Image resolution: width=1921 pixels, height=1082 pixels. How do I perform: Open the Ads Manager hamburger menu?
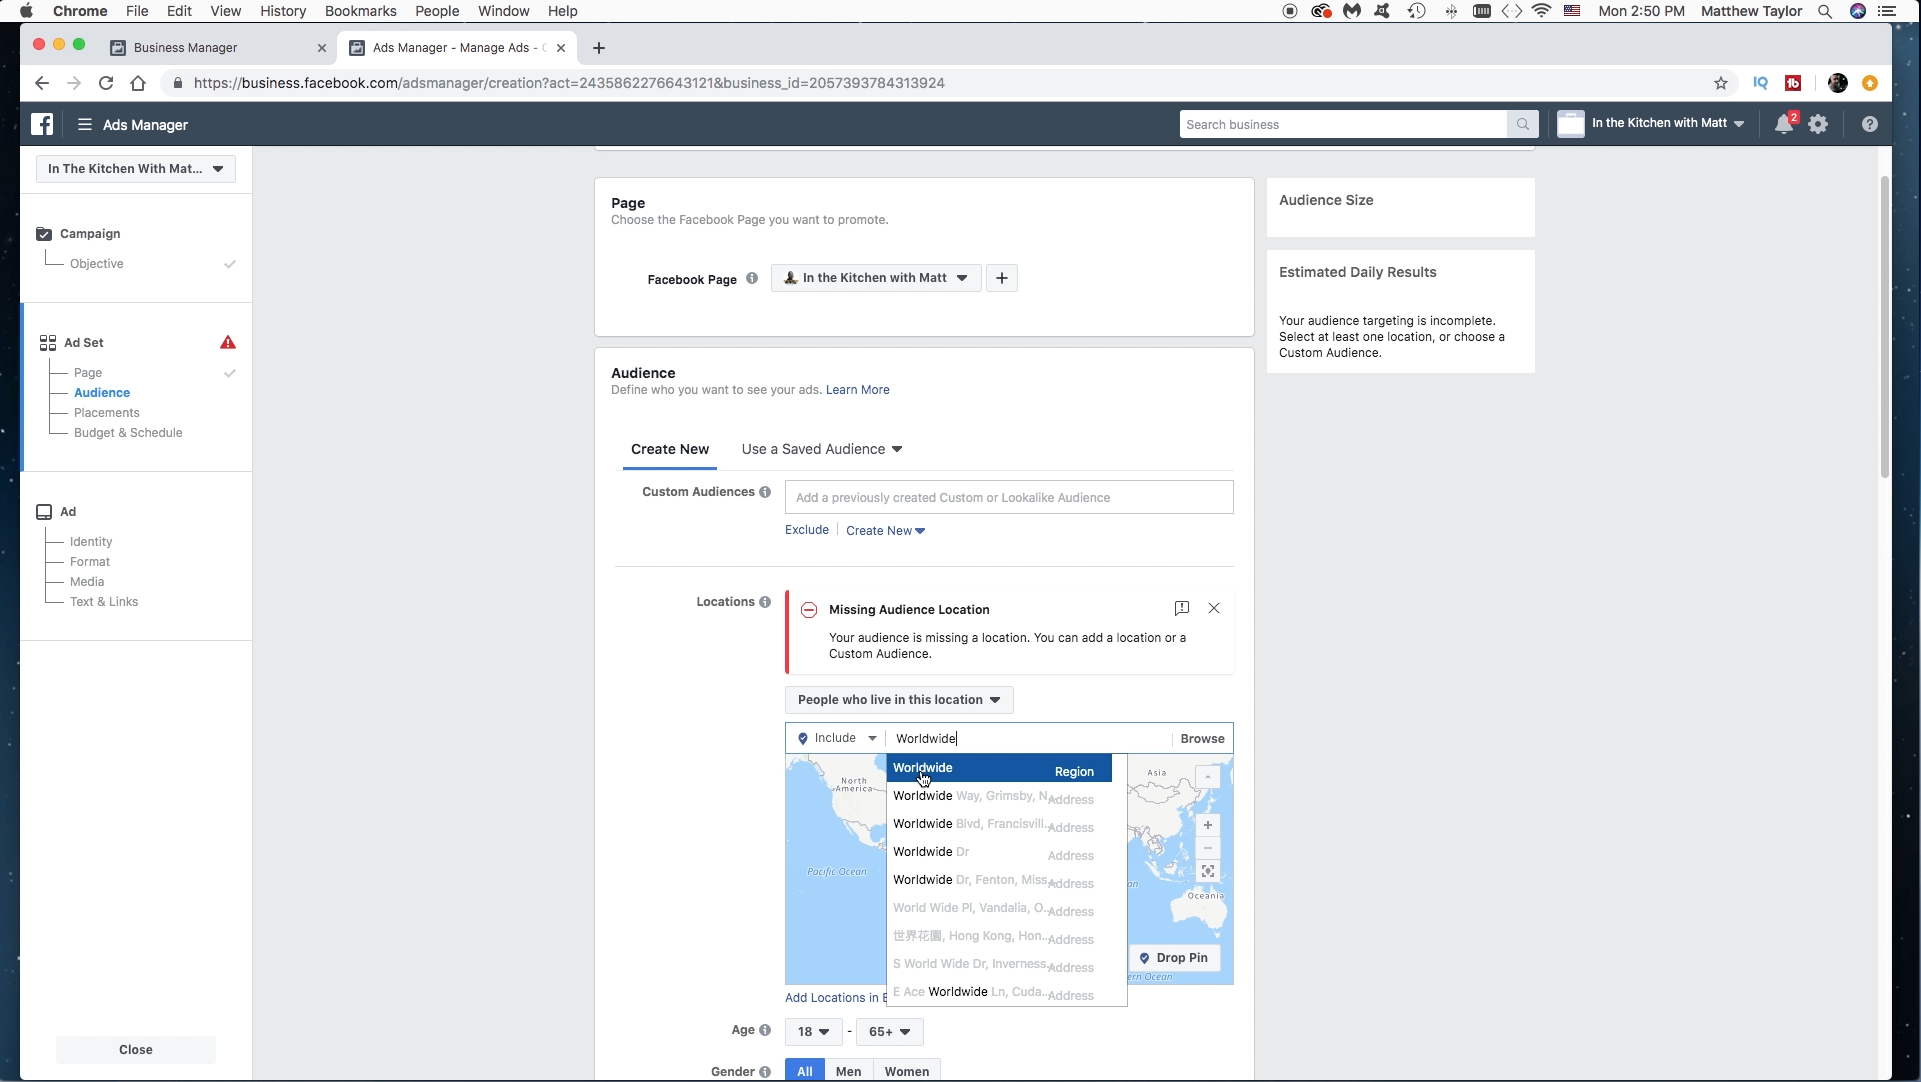(x=85, y=124)
